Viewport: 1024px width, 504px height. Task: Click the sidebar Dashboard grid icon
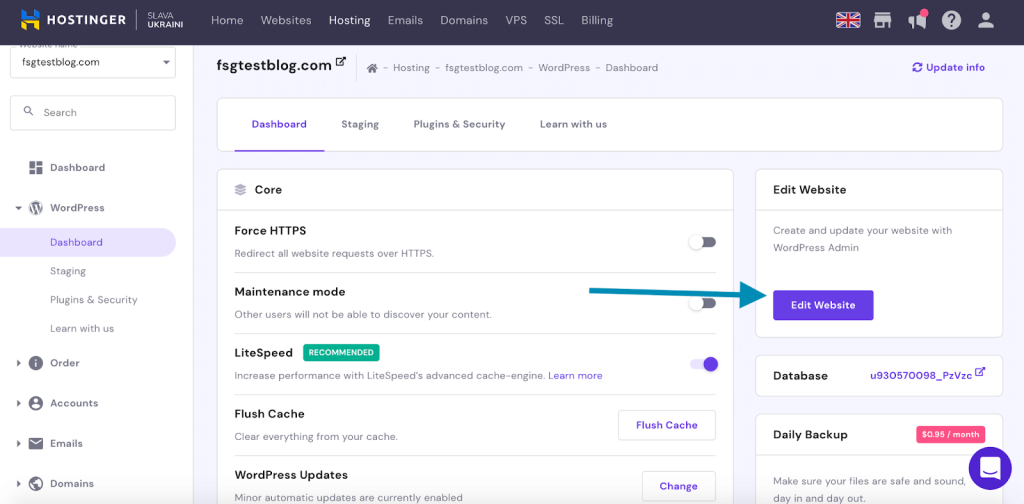pyautogui.click(x=35, y=168)
